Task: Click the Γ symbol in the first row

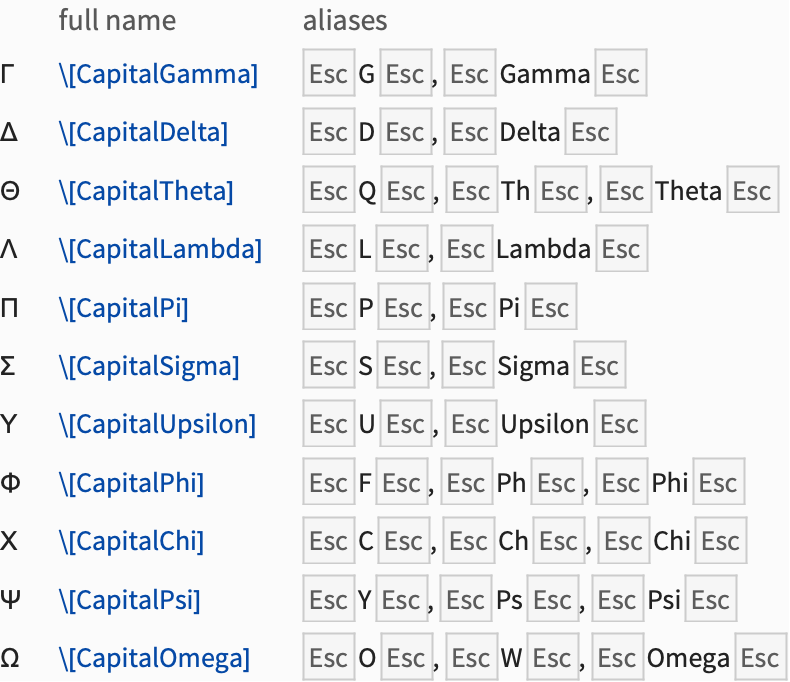Action: click(x=9, y=74)
